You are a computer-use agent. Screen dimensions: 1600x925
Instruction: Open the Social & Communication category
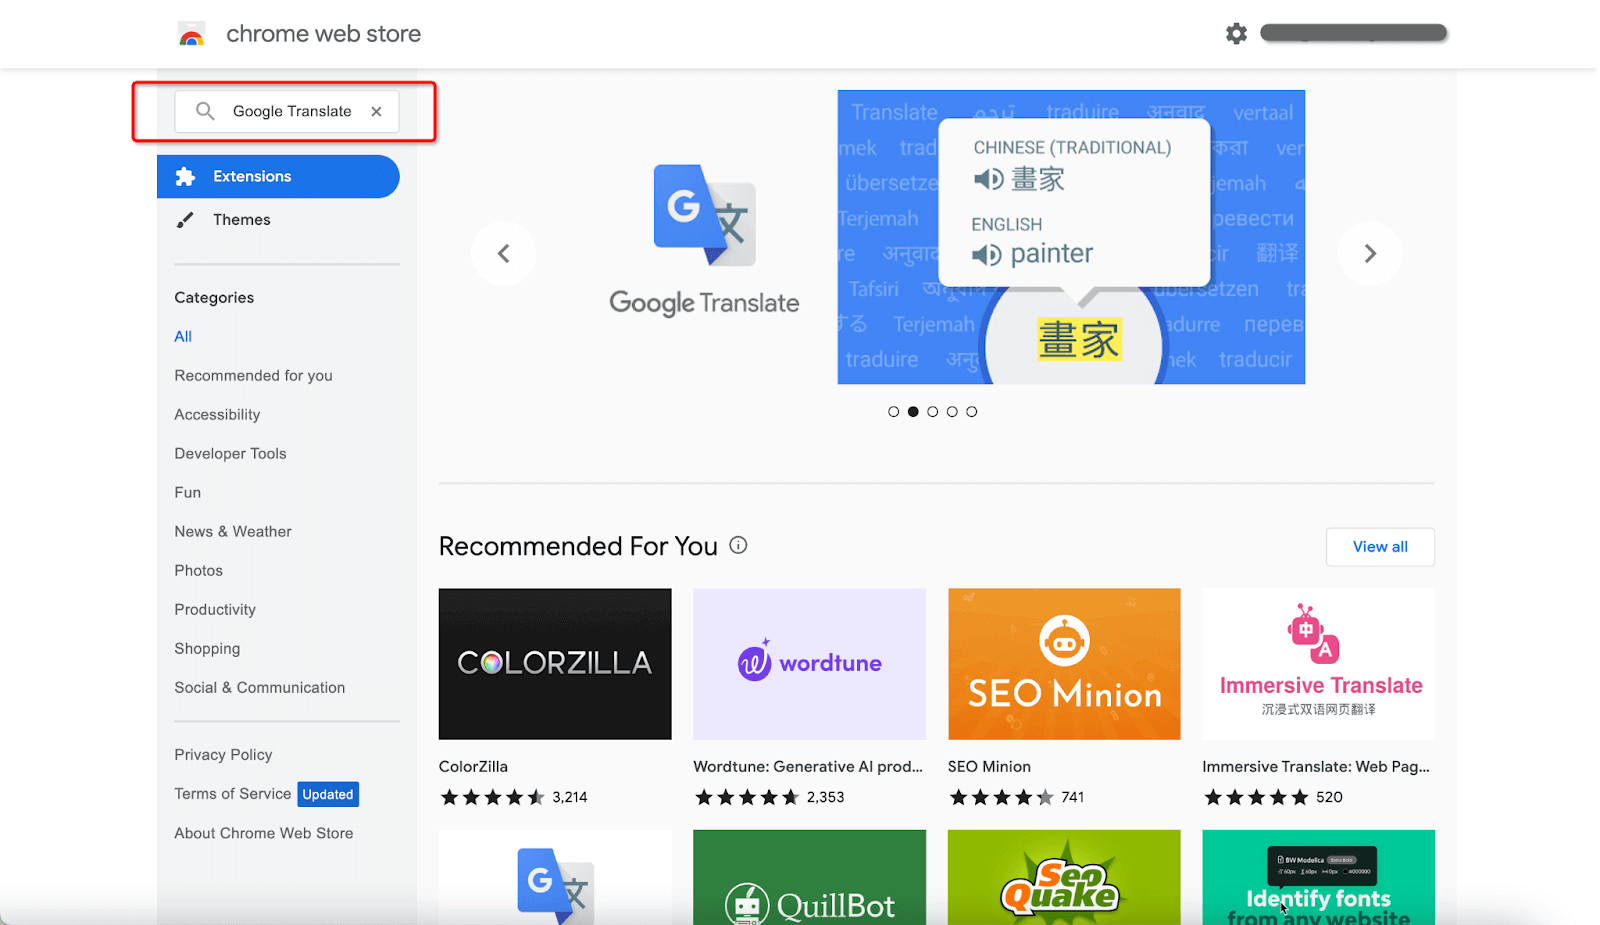tap(259, 688)
